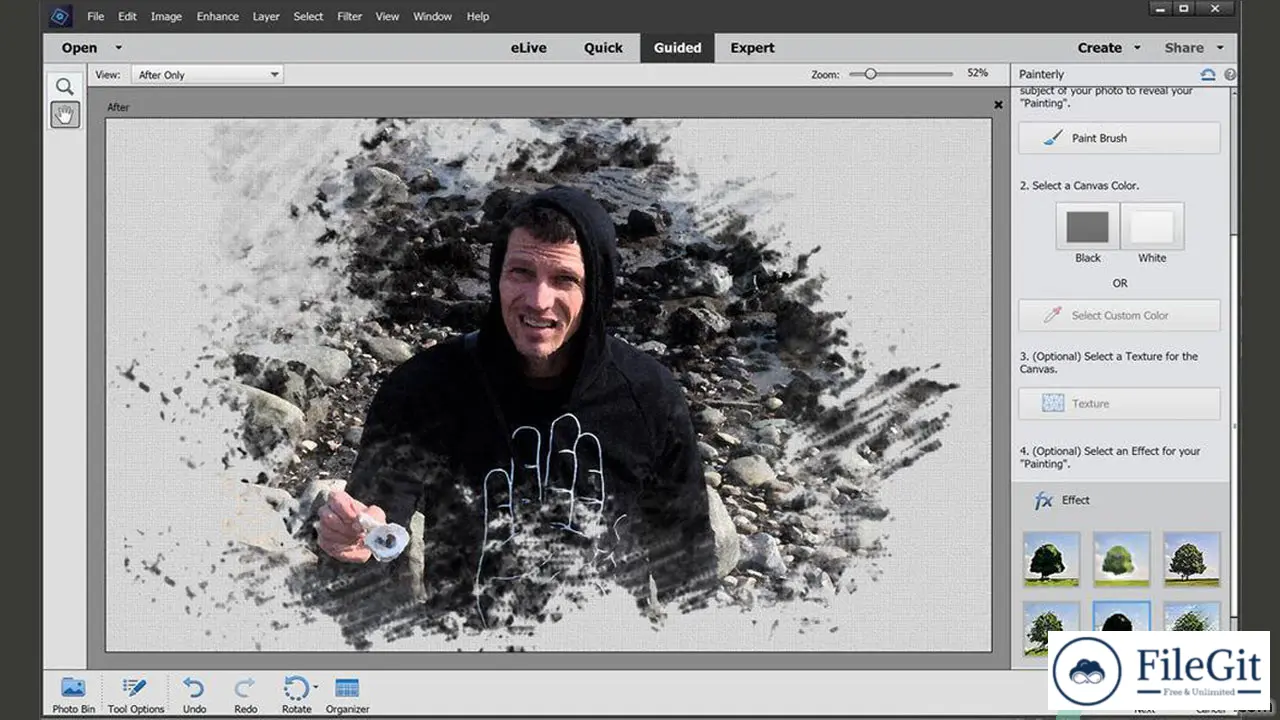Open the View menu
This screenshot has height=720, width=1280.
[387, 16]
